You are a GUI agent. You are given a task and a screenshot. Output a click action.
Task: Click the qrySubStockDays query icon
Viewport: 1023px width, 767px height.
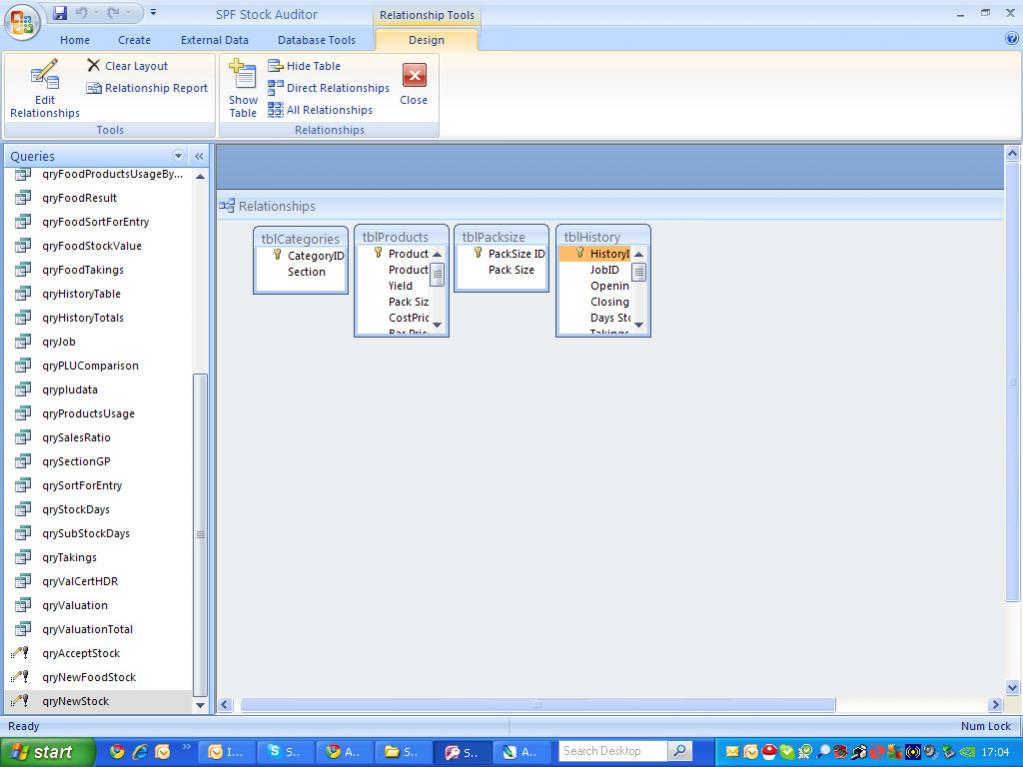coord(23,533)
